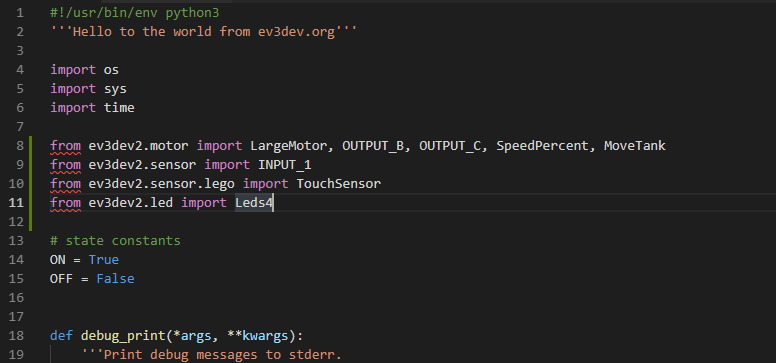Click line number 11 in the gutter
Viewport: 776px width, 363px height.
tap(16, 203)
